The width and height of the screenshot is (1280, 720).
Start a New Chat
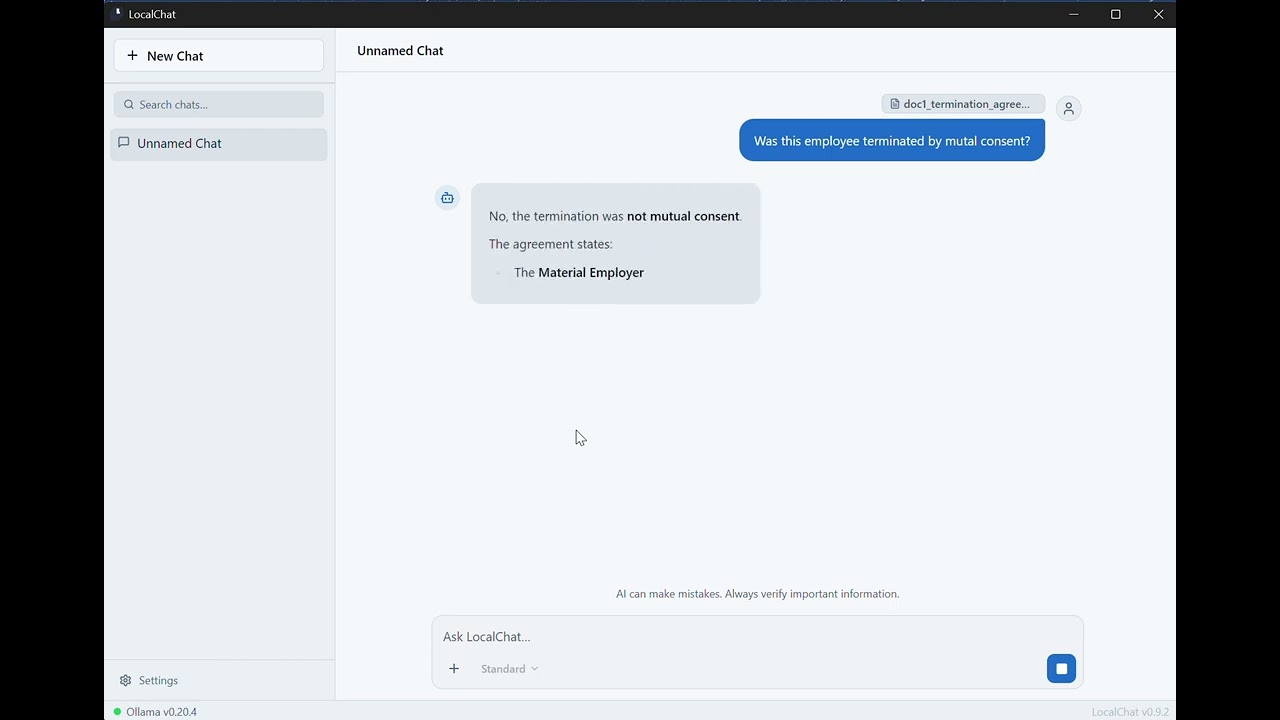pyautogui.click(x=218, y=56)
